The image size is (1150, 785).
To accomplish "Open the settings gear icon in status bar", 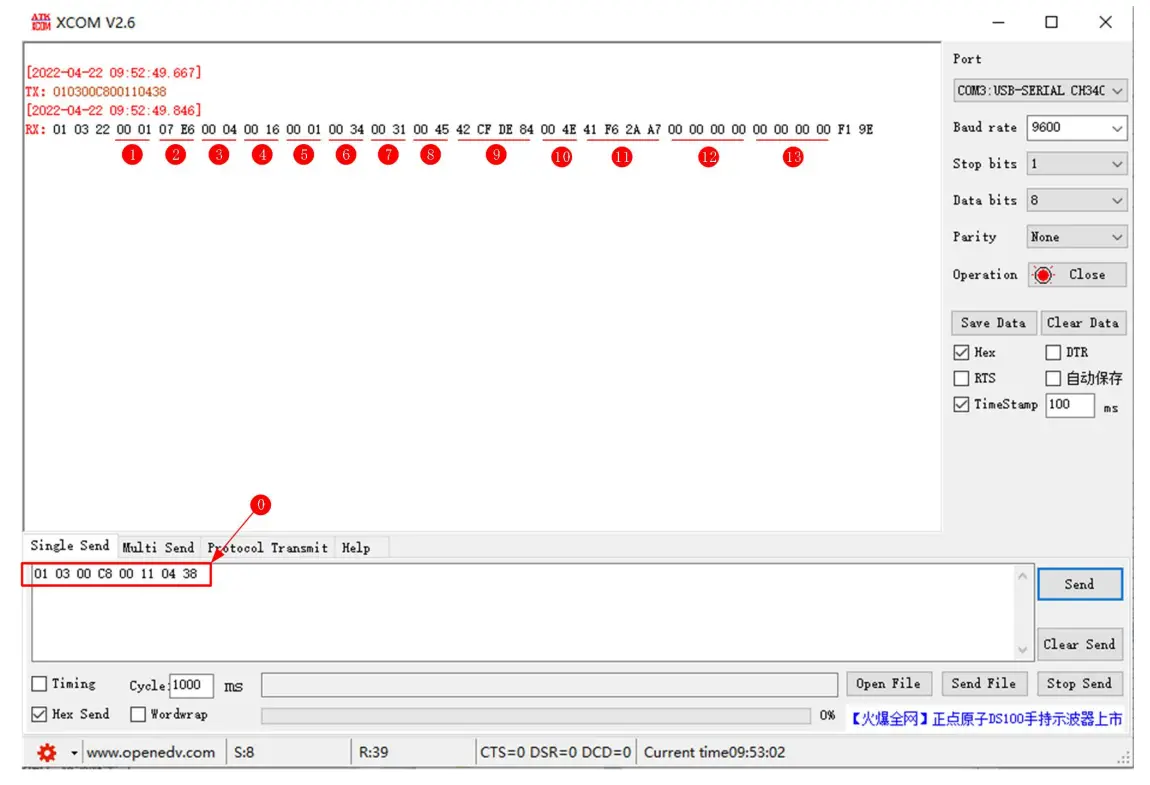I will [47, 752].
